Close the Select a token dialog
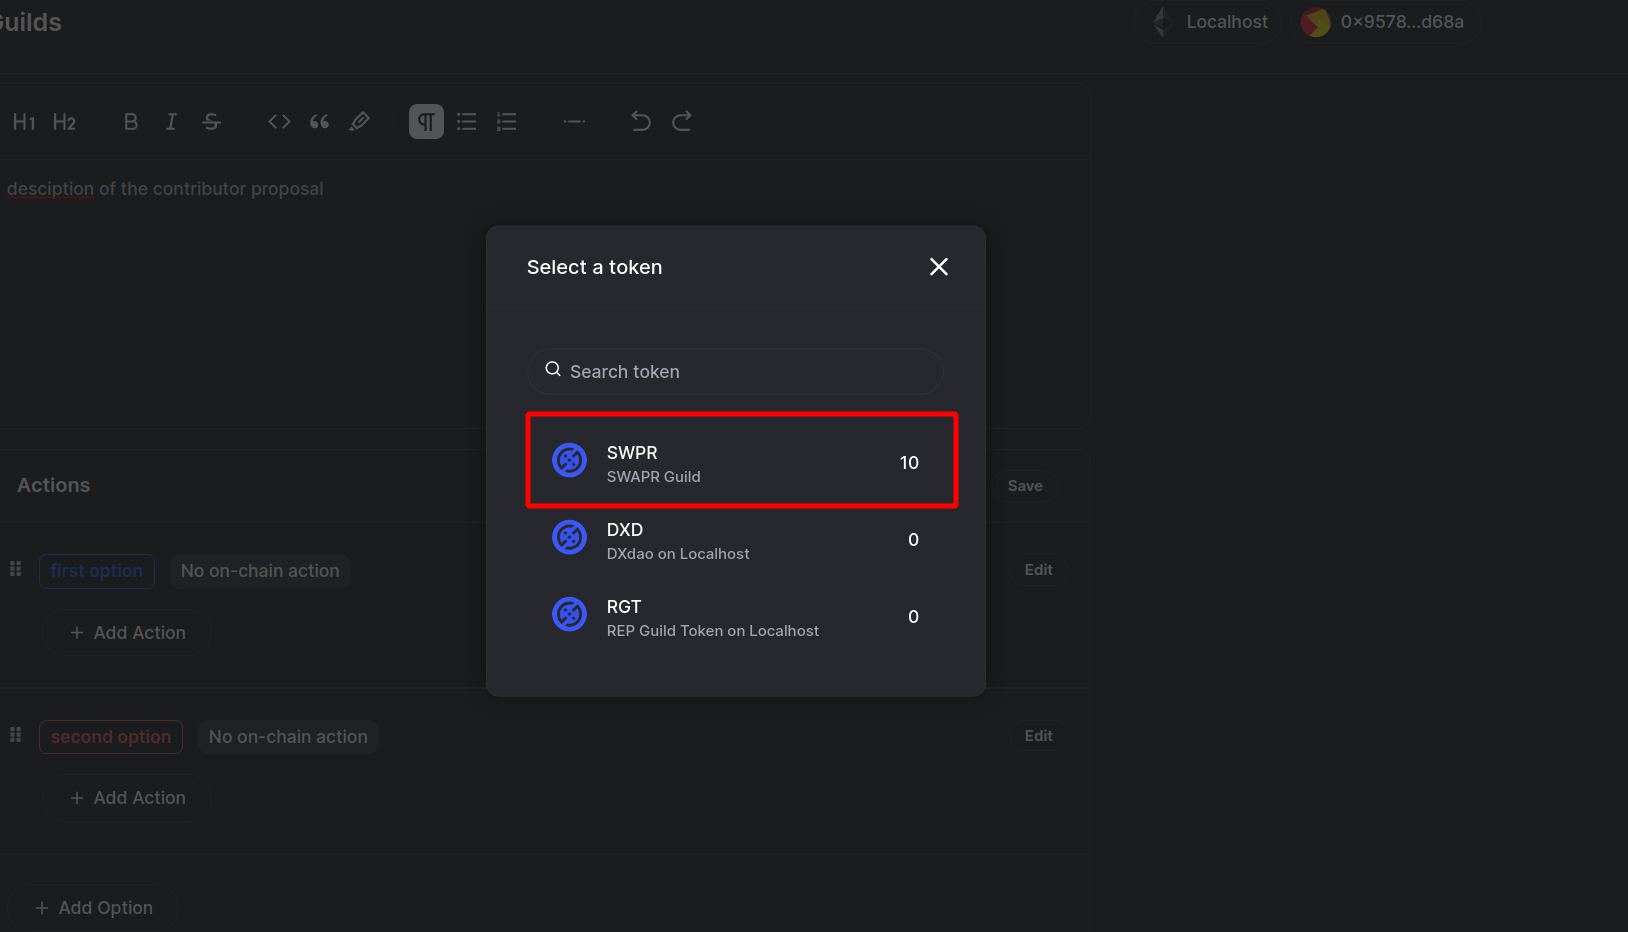The image size is (1628, 932). 939,267
